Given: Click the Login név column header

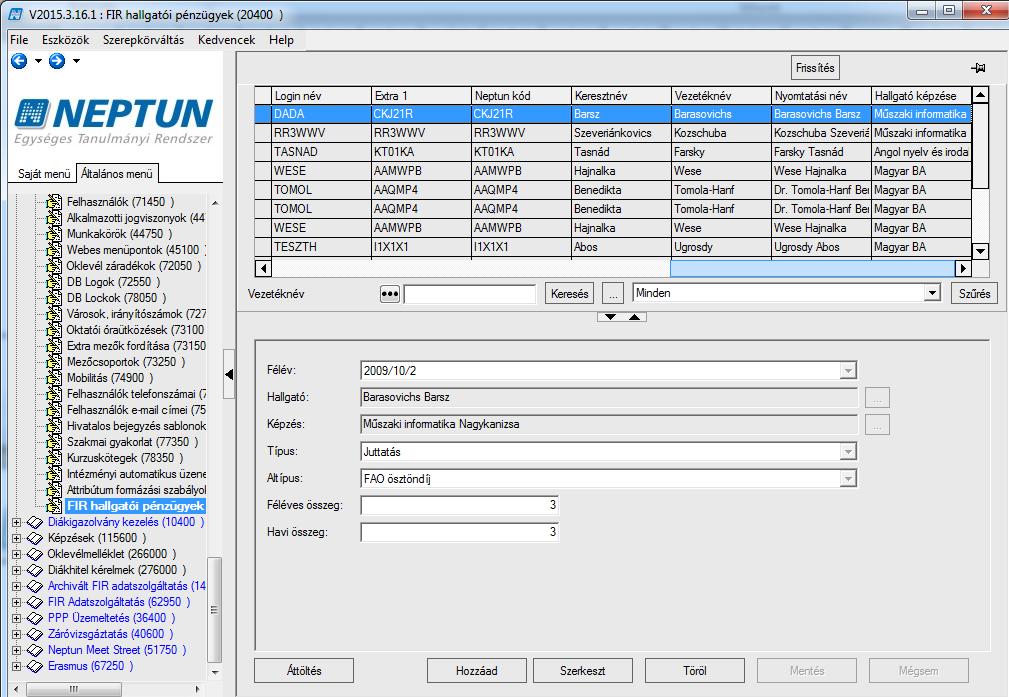Looking at the screenshot, I should point(321,96).
